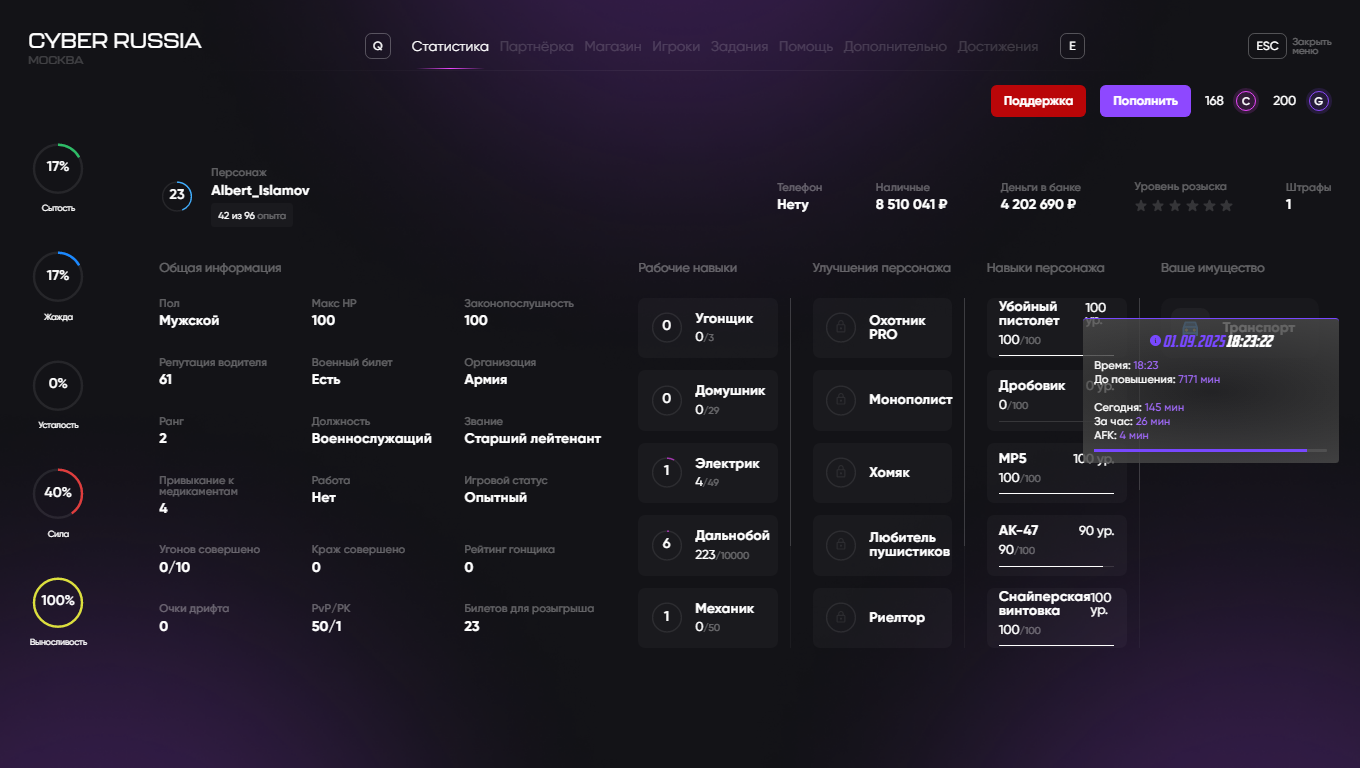1360x768 pixels.
Task: Click the Билетов для розыгрыша 23 value
Action: coord(472,626)
